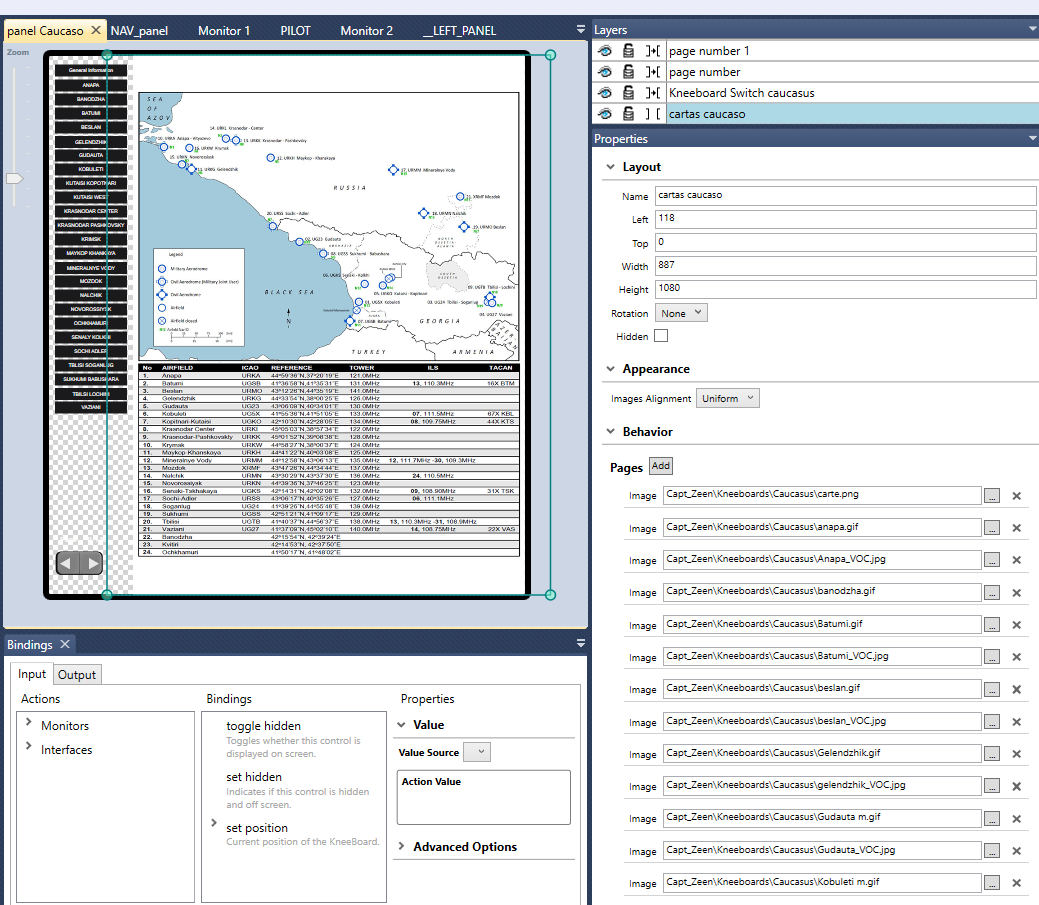Expand the Monitors tree item
The width and height of the screenshot is (1039, 905).
[x=29, y=725]
